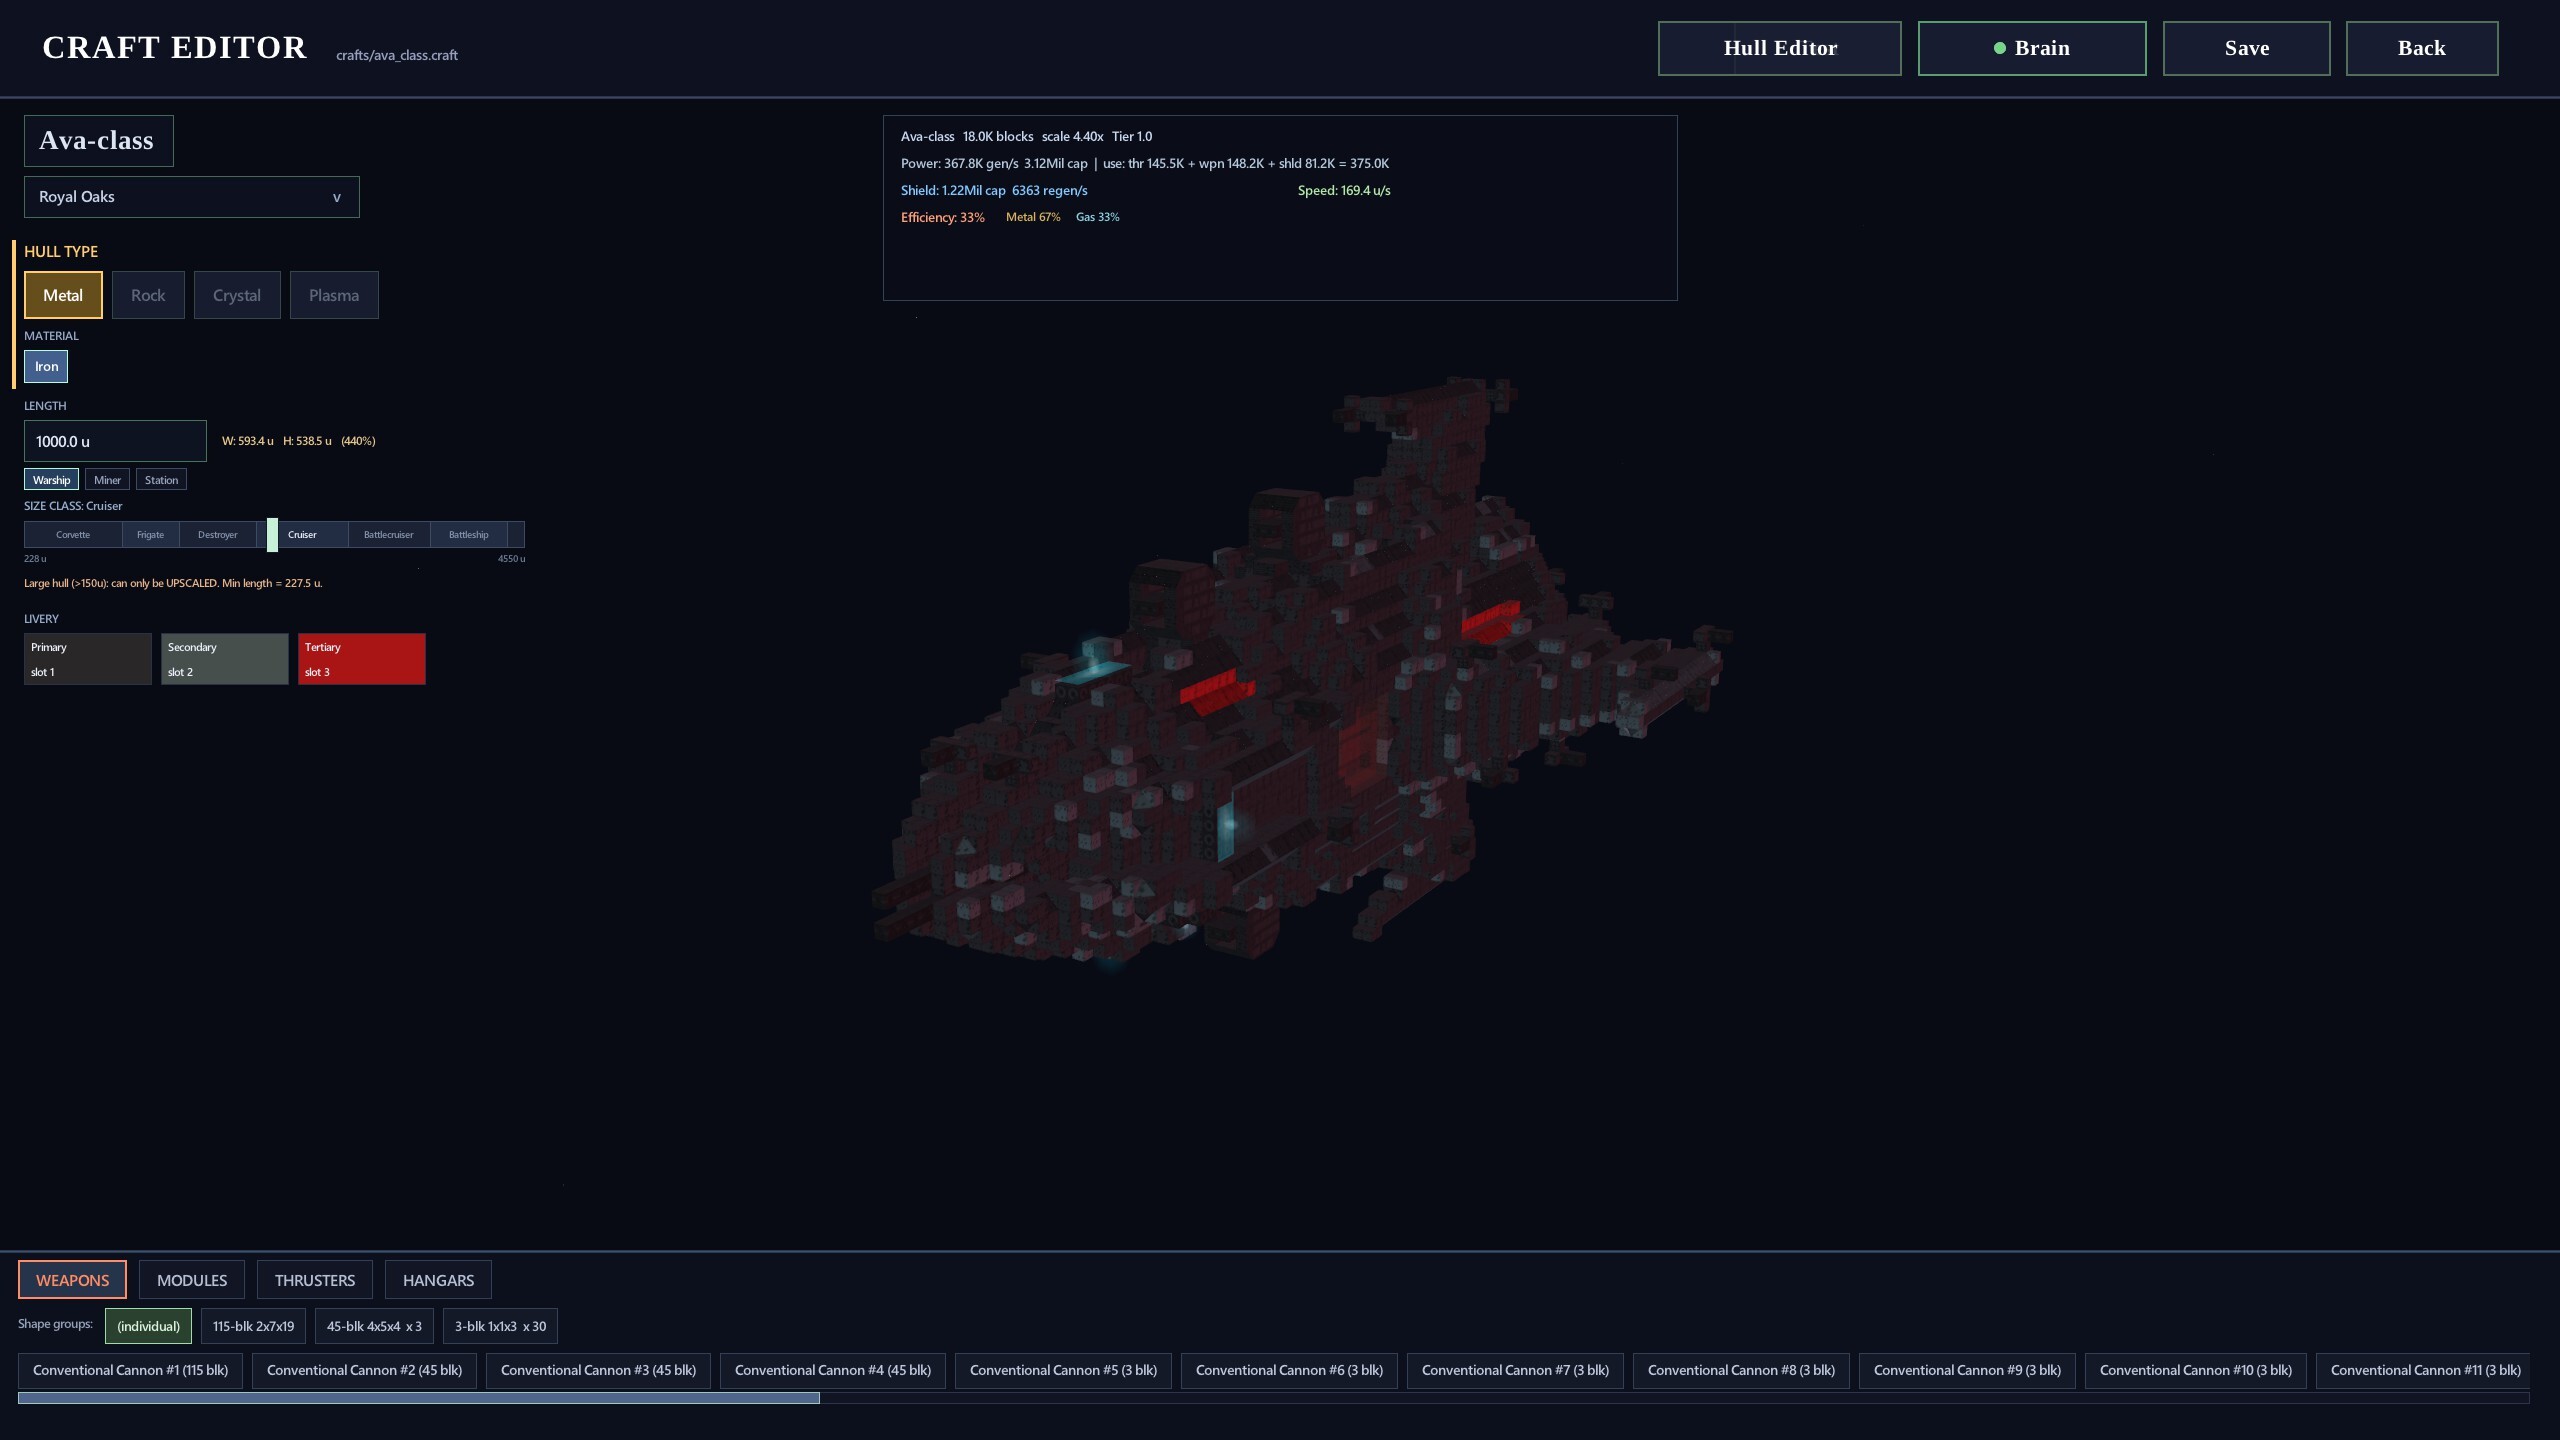Go back with the Back button

coord(2421,48)
